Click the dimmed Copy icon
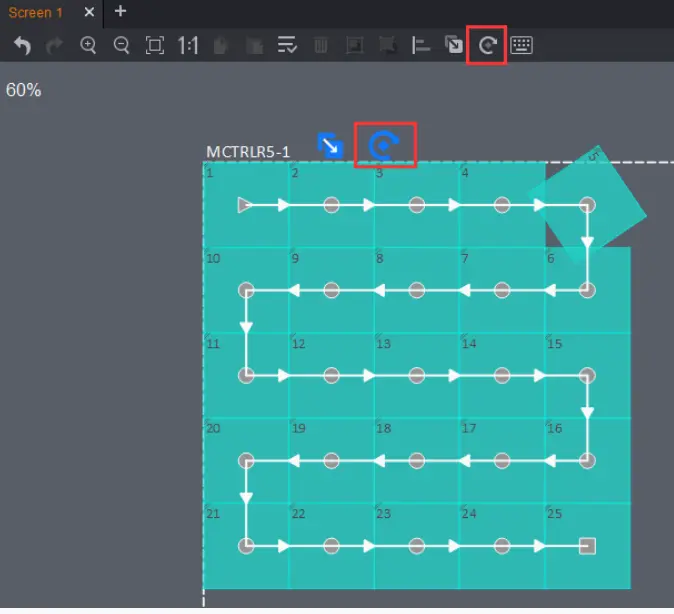674x614 pixels. pyautogui.click(x=220, y=45)
